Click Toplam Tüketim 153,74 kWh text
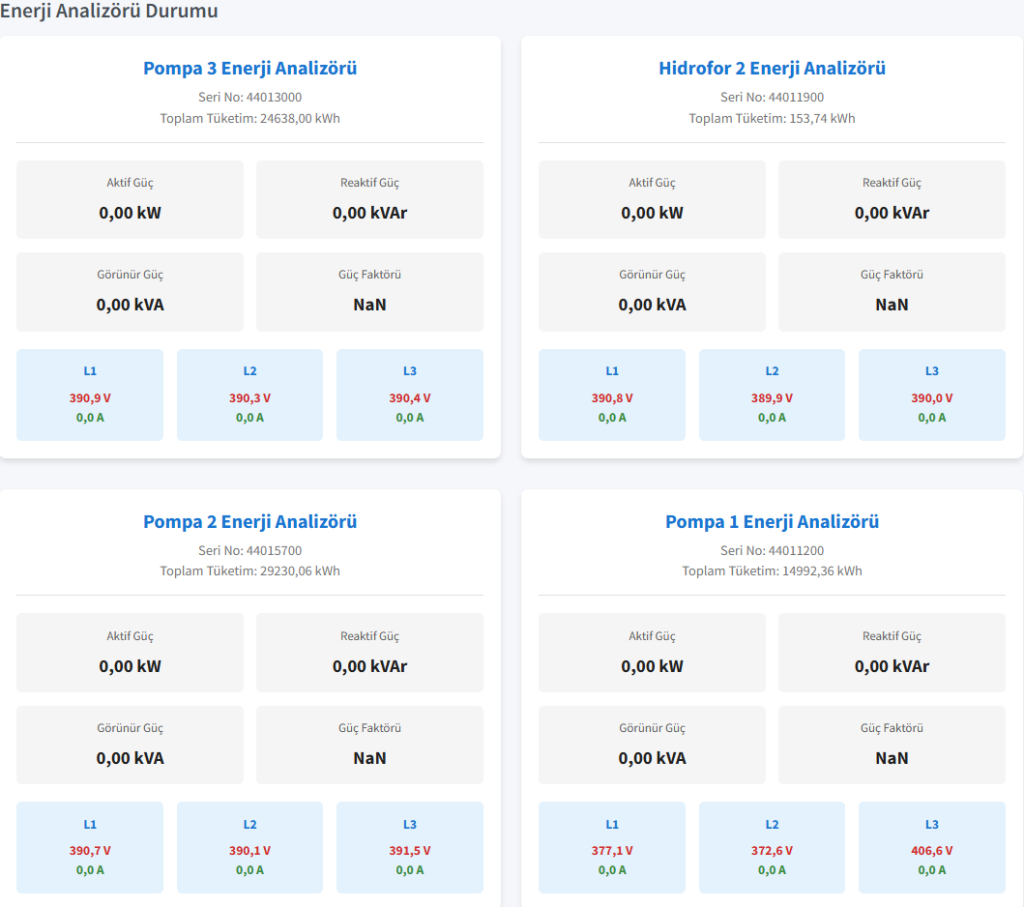Screen dimensions: 1024x907 point(772,119)
